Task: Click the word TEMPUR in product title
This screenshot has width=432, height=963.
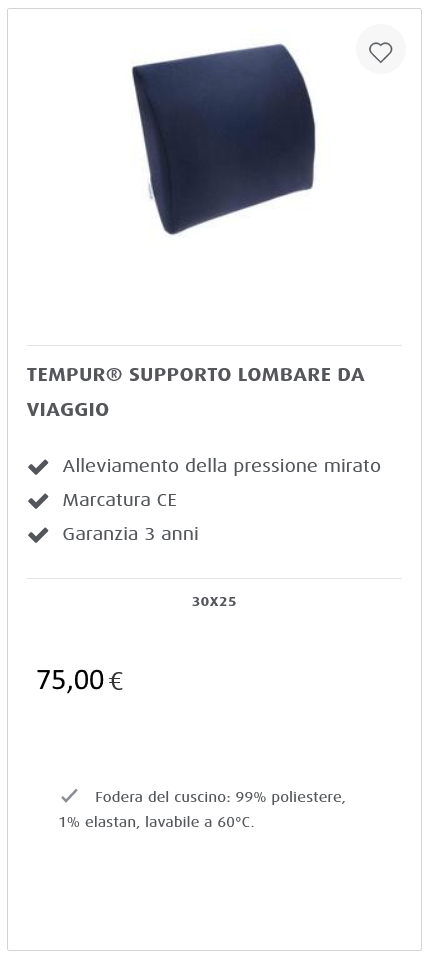Action: (67, 375)
